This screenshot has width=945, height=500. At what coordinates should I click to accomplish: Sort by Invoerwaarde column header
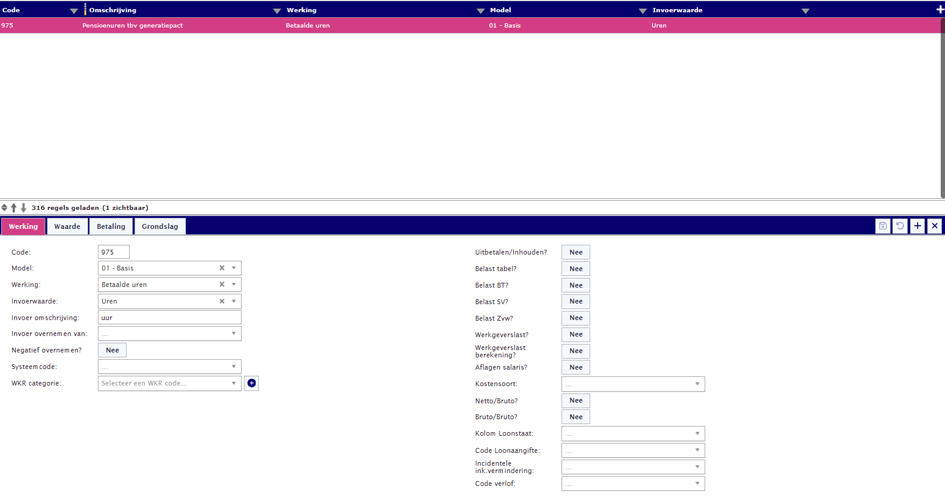(677, 10)
